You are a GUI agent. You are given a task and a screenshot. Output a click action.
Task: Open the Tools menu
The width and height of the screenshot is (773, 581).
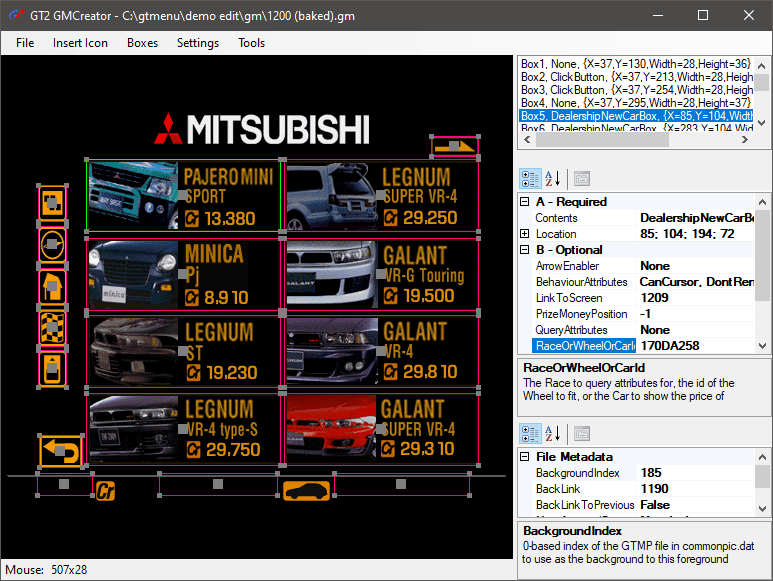(x=251, y=43)
